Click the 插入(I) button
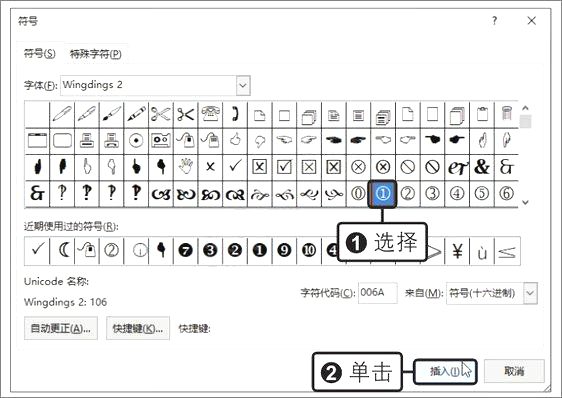 tap(445, 371)
